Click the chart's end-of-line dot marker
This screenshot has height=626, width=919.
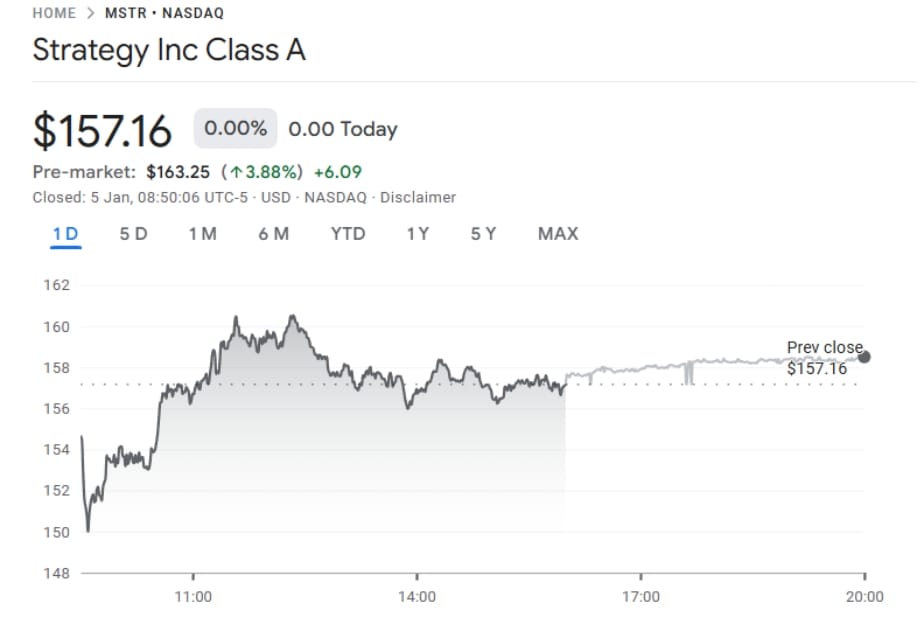click(864, 357)
